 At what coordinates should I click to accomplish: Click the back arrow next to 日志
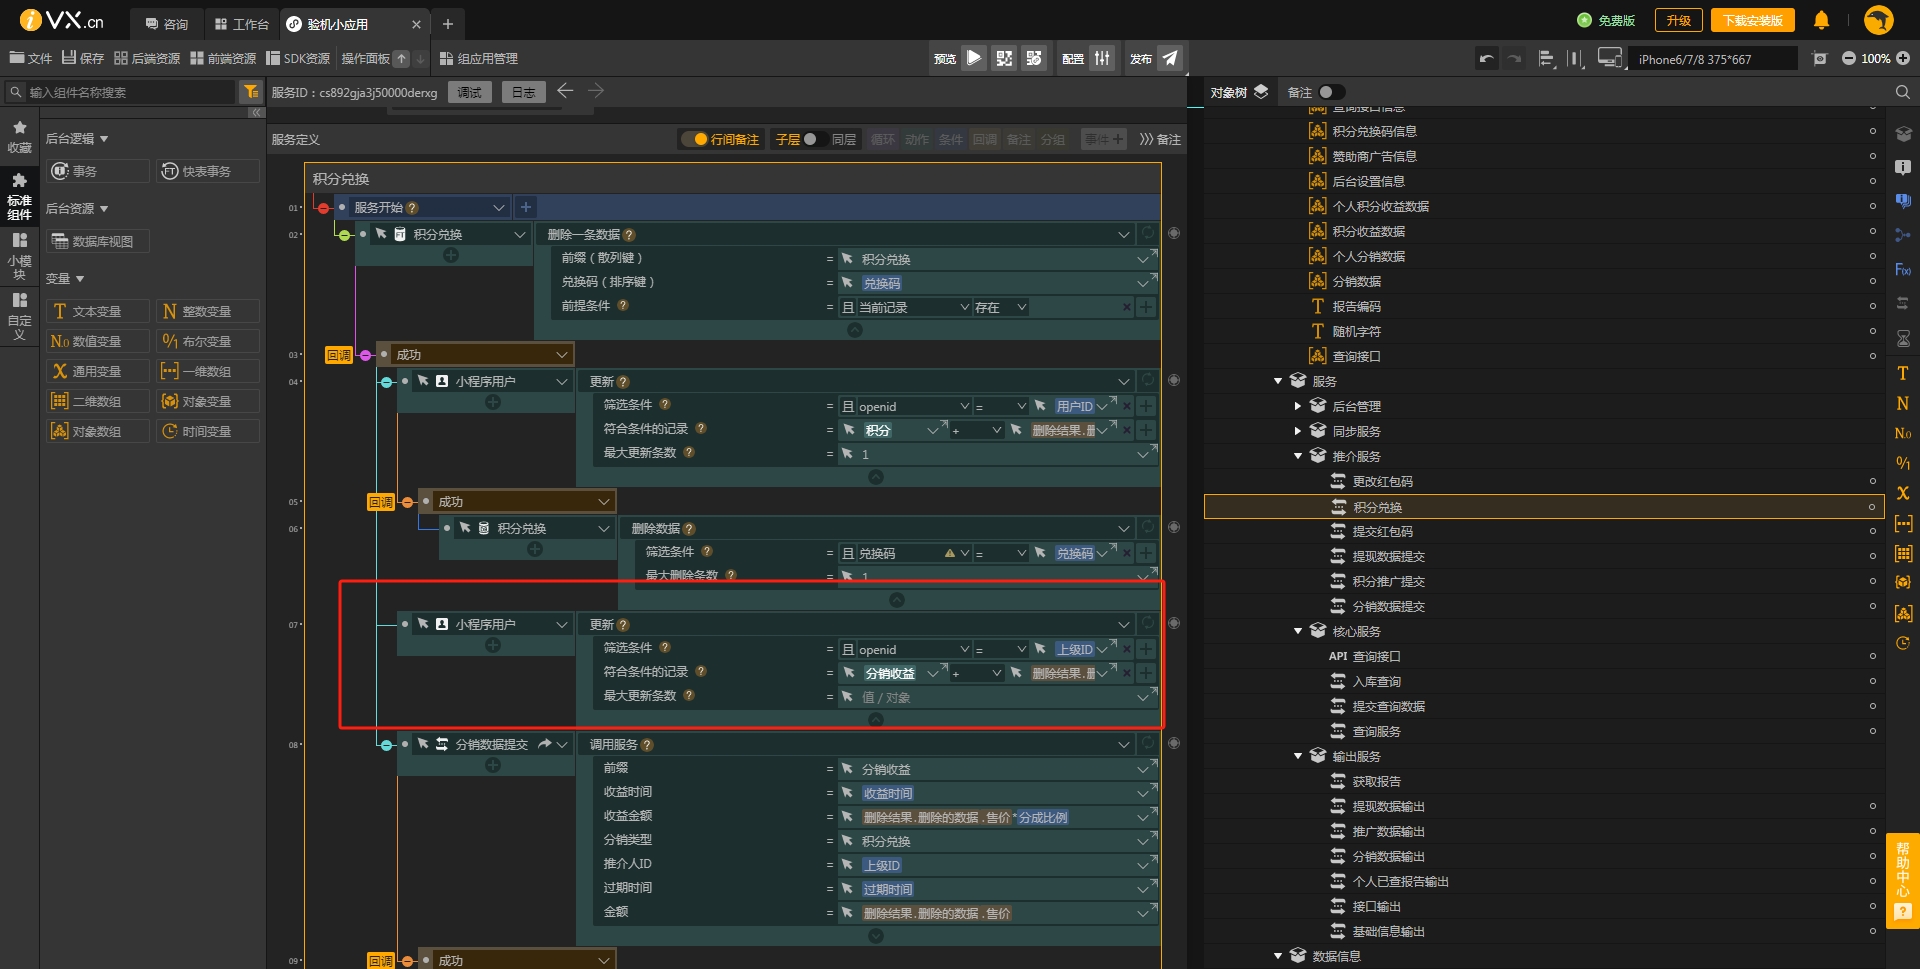click(x=565, y=91)
